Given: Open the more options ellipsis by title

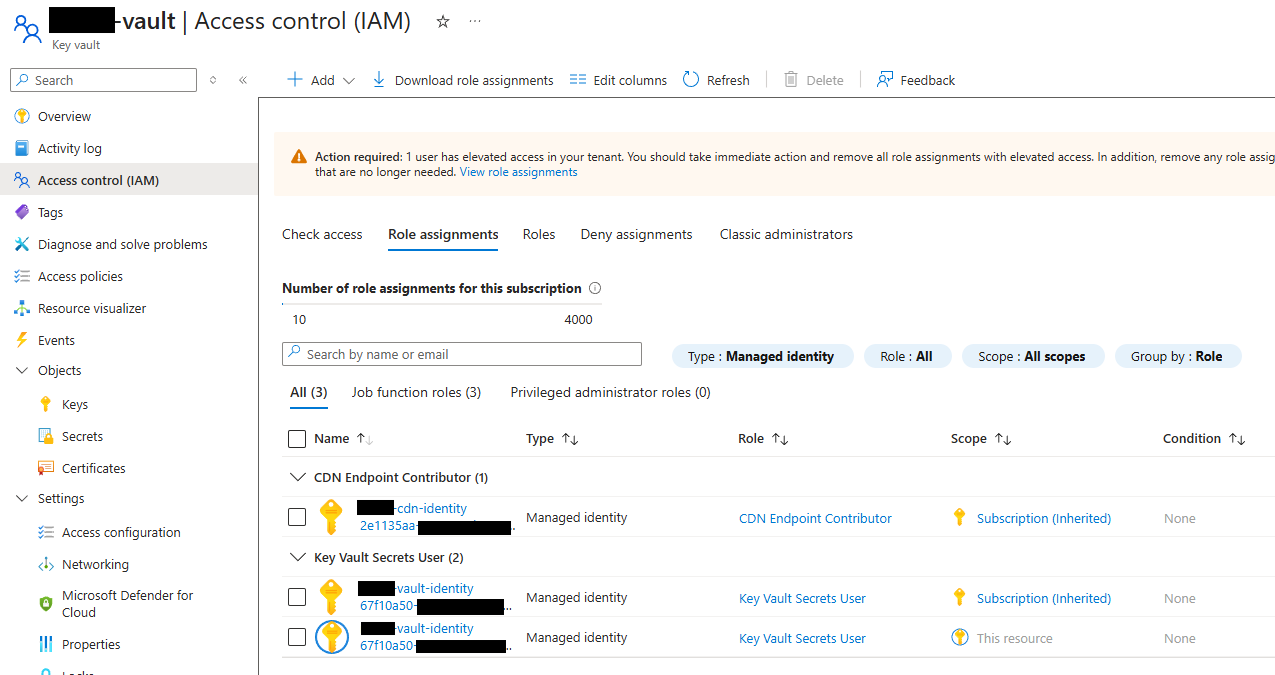Looking at the screenshot, I should pos(475,22).
